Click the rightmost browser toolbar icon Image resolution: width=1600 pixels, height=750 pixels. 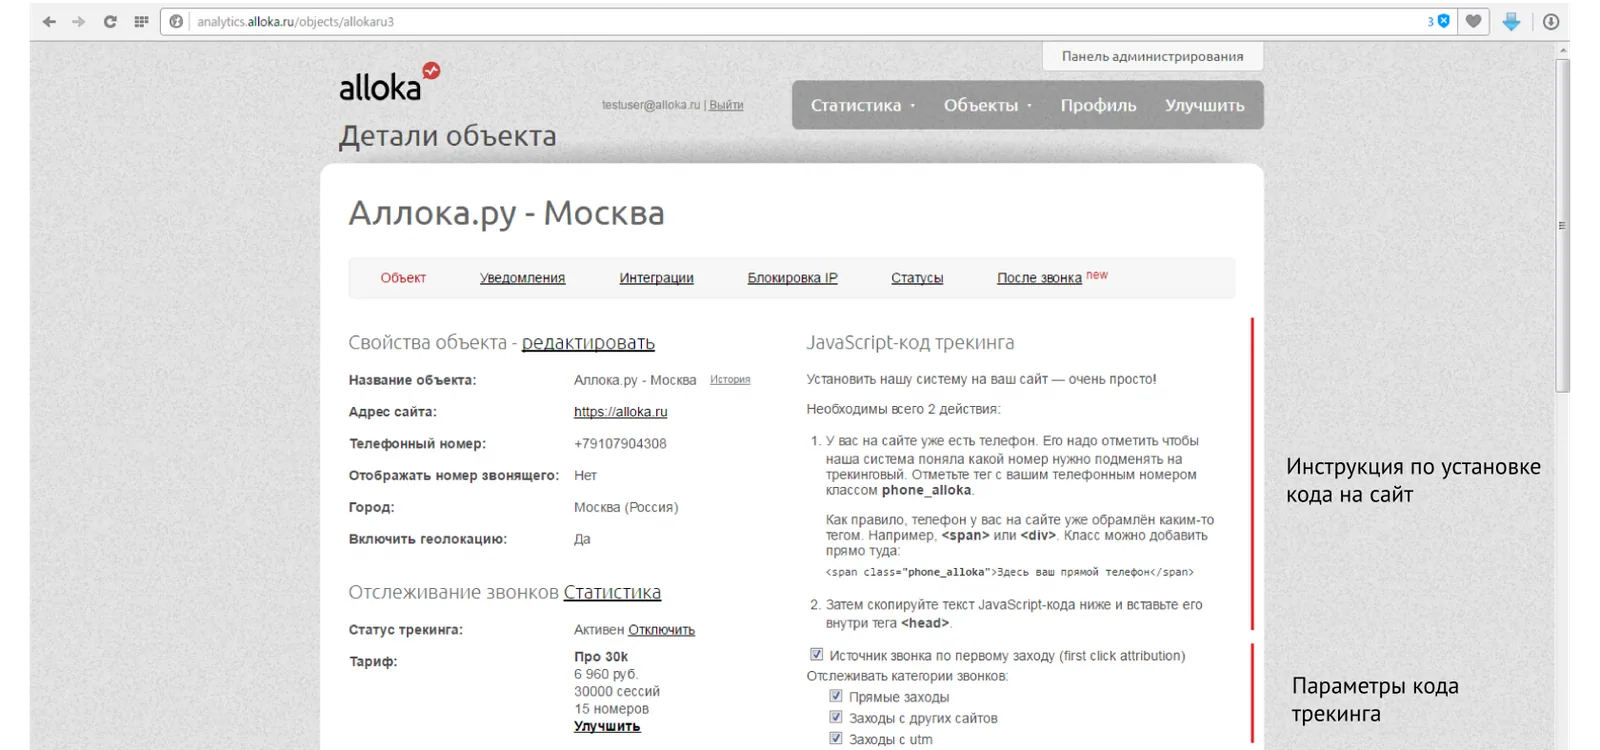1551,22
